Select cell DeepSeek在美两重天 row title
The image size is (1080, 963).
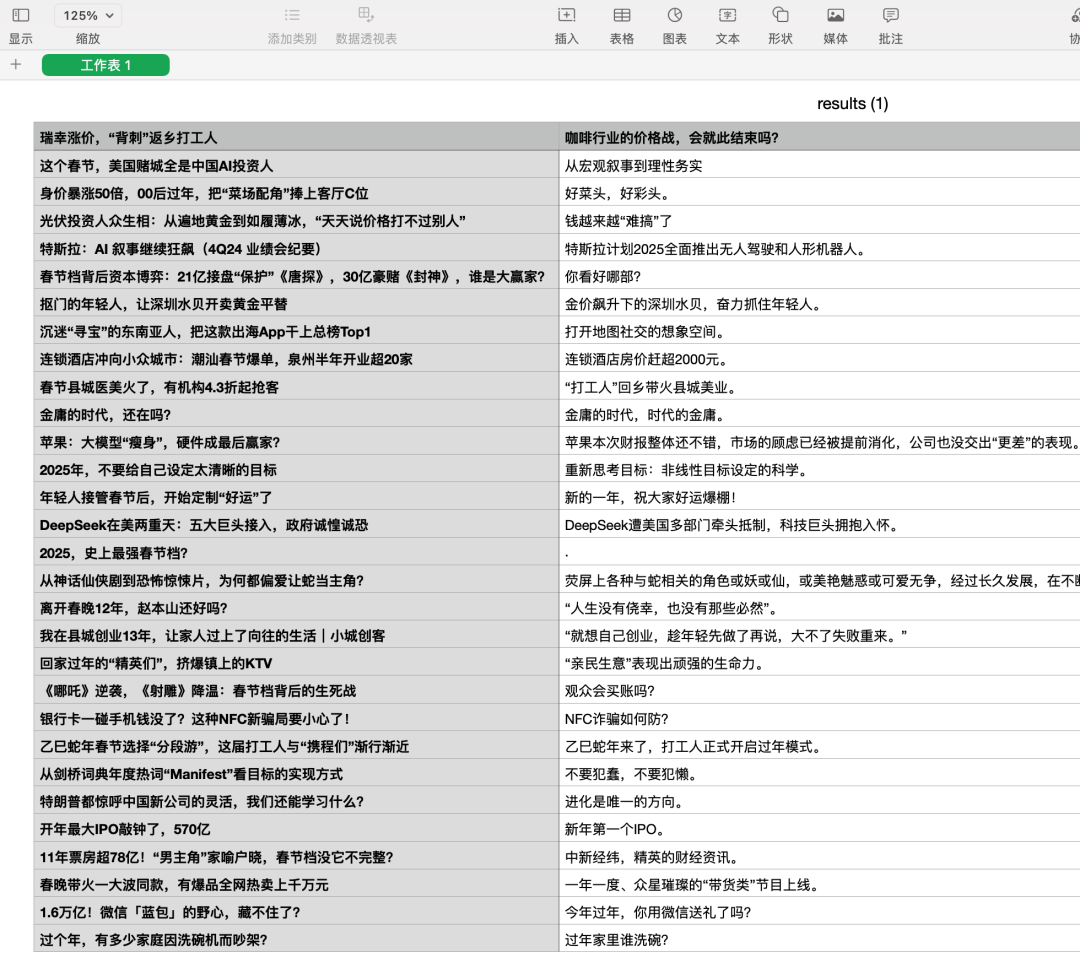(296, 525)
